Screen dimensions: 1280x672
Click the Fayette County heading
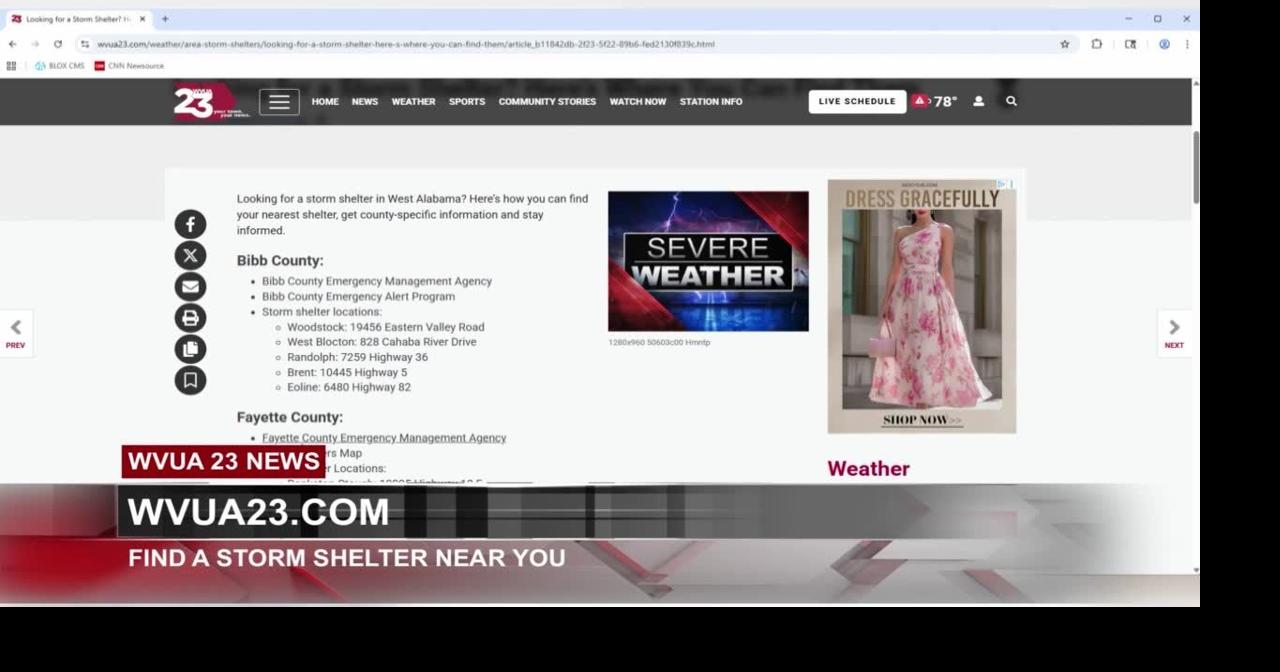click(x=290, y=417)
